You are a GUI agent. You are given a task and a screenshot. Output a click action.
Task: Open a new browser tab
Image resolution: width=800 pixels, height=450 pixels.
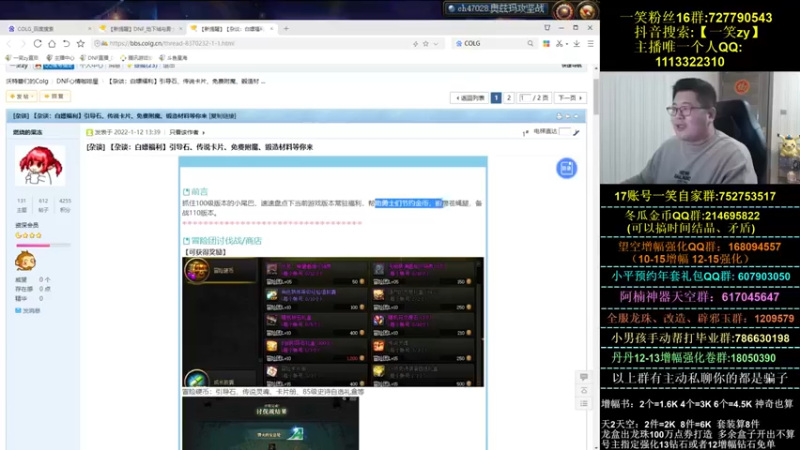[x=286, y=29]
